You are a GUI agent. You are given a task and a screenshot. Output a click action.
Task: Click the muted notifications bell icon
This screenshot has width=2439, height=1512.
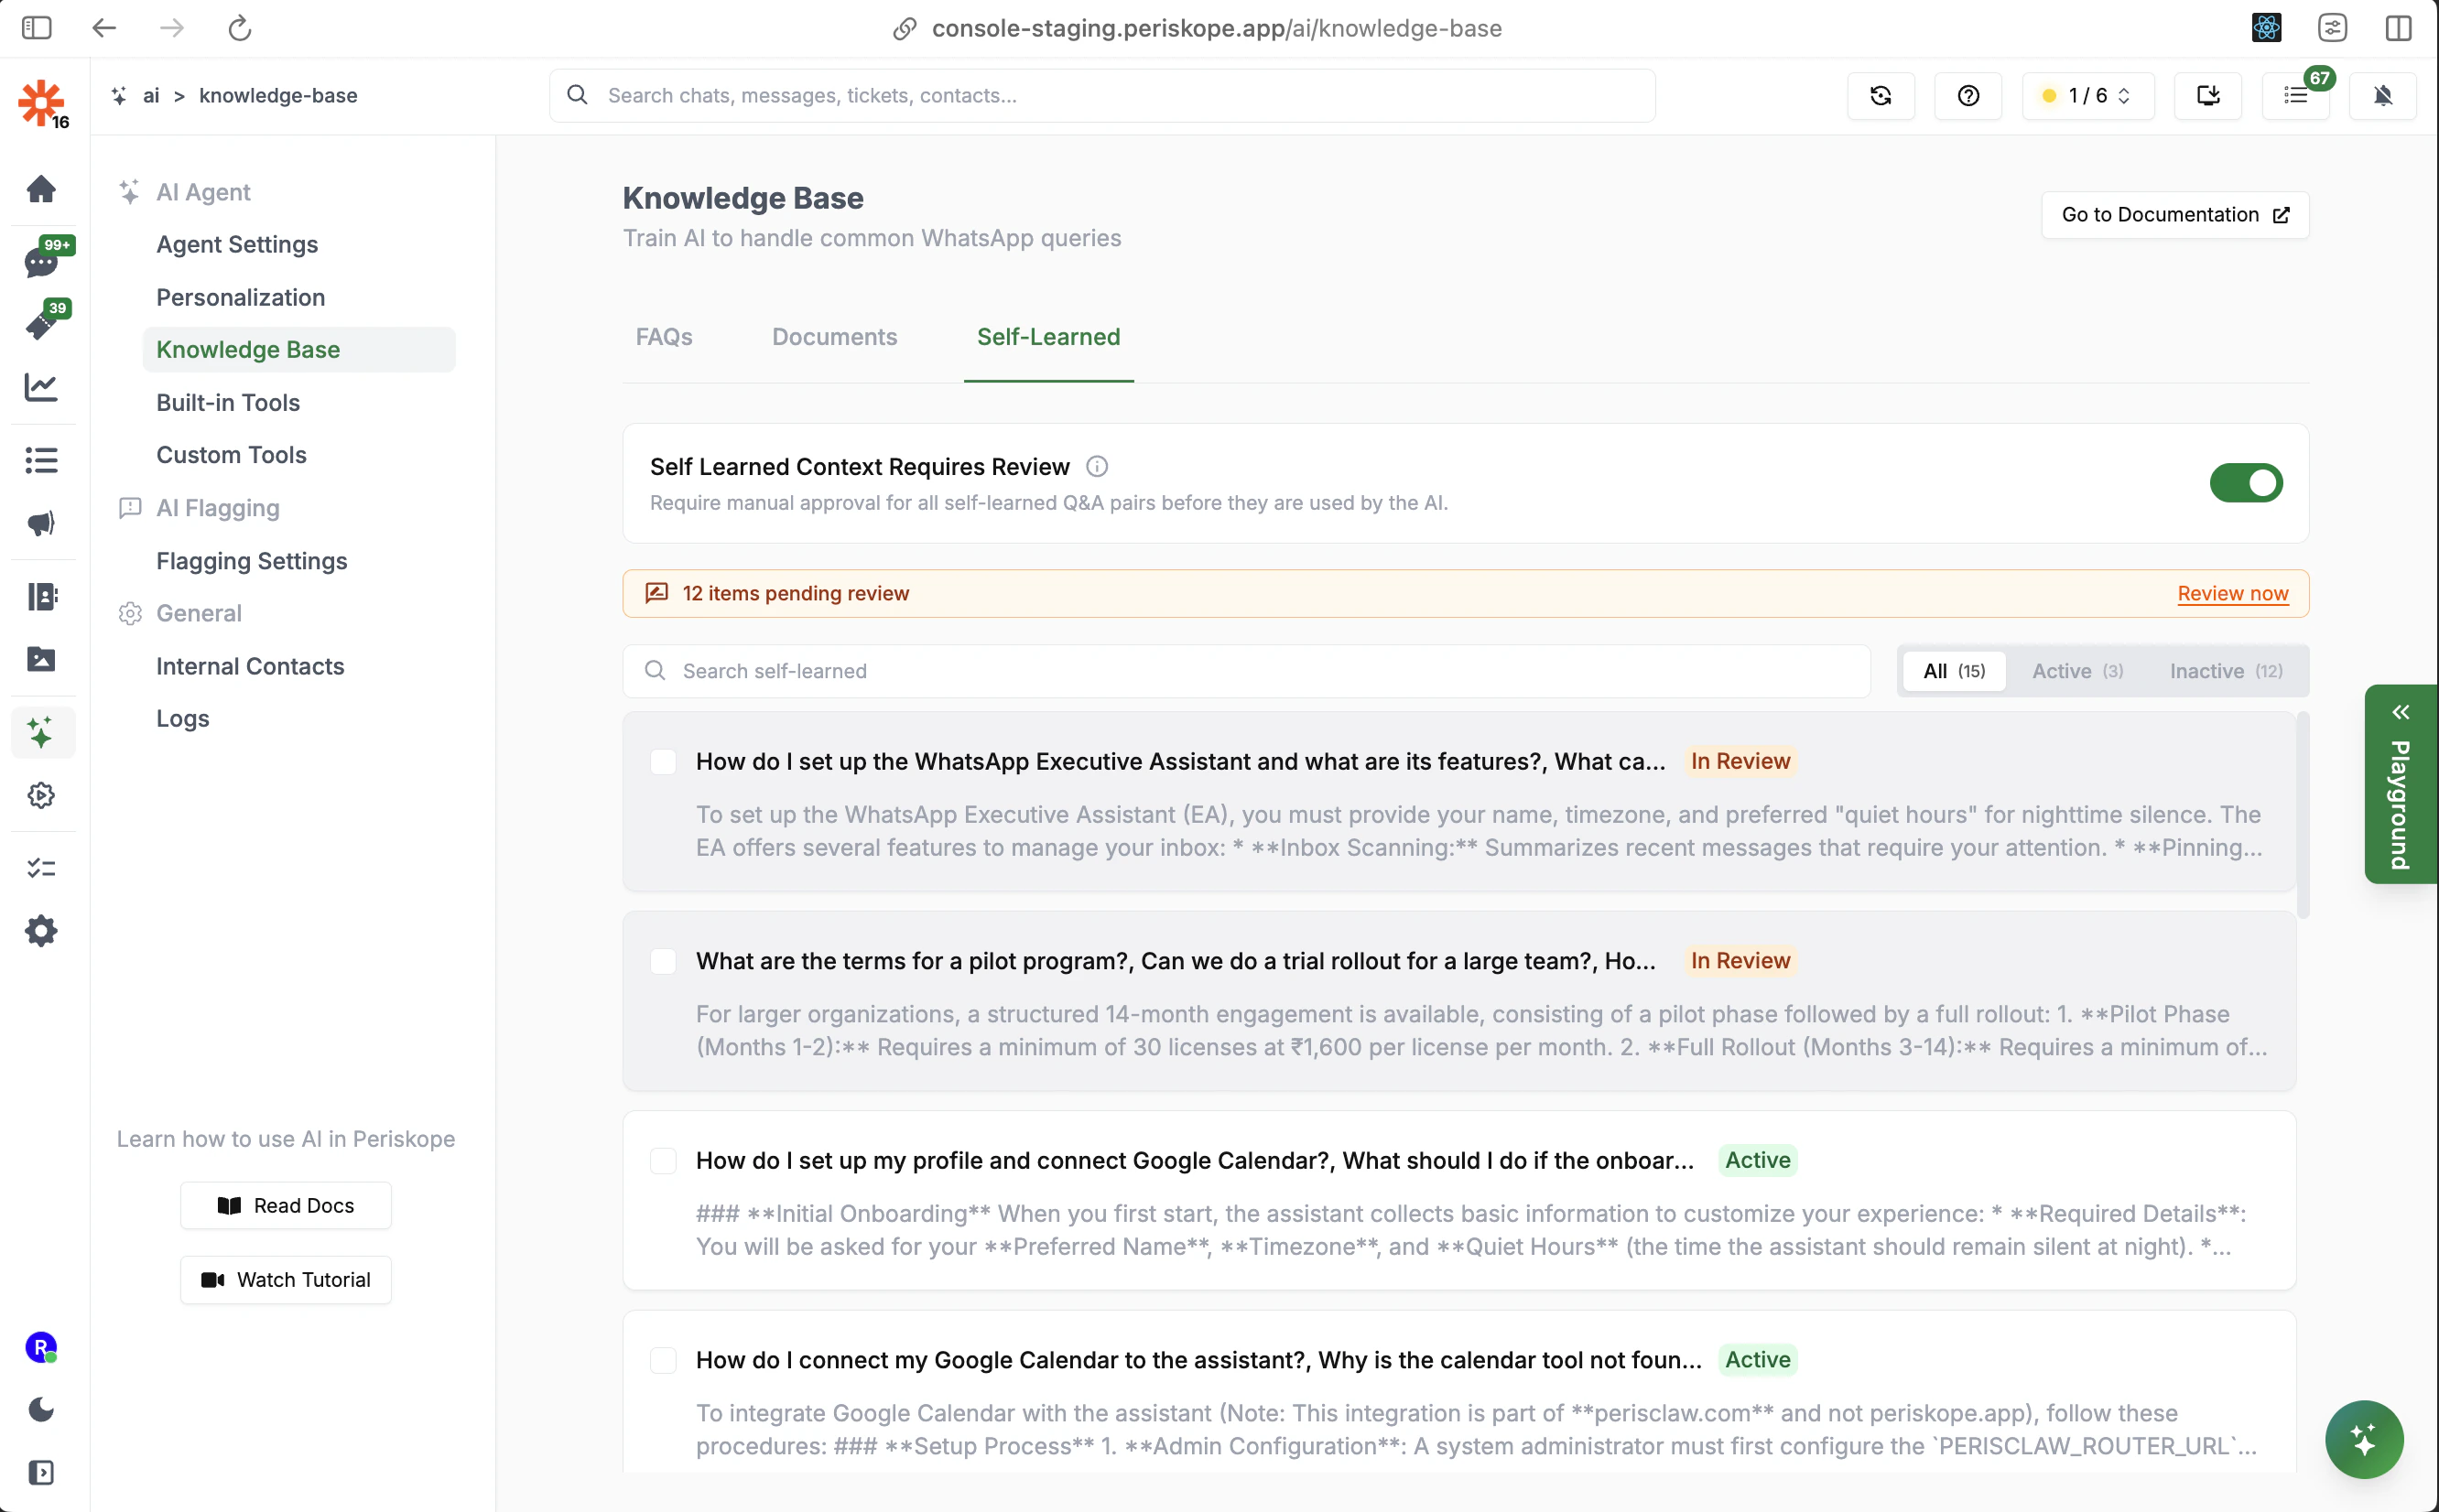click(2382, 96)
